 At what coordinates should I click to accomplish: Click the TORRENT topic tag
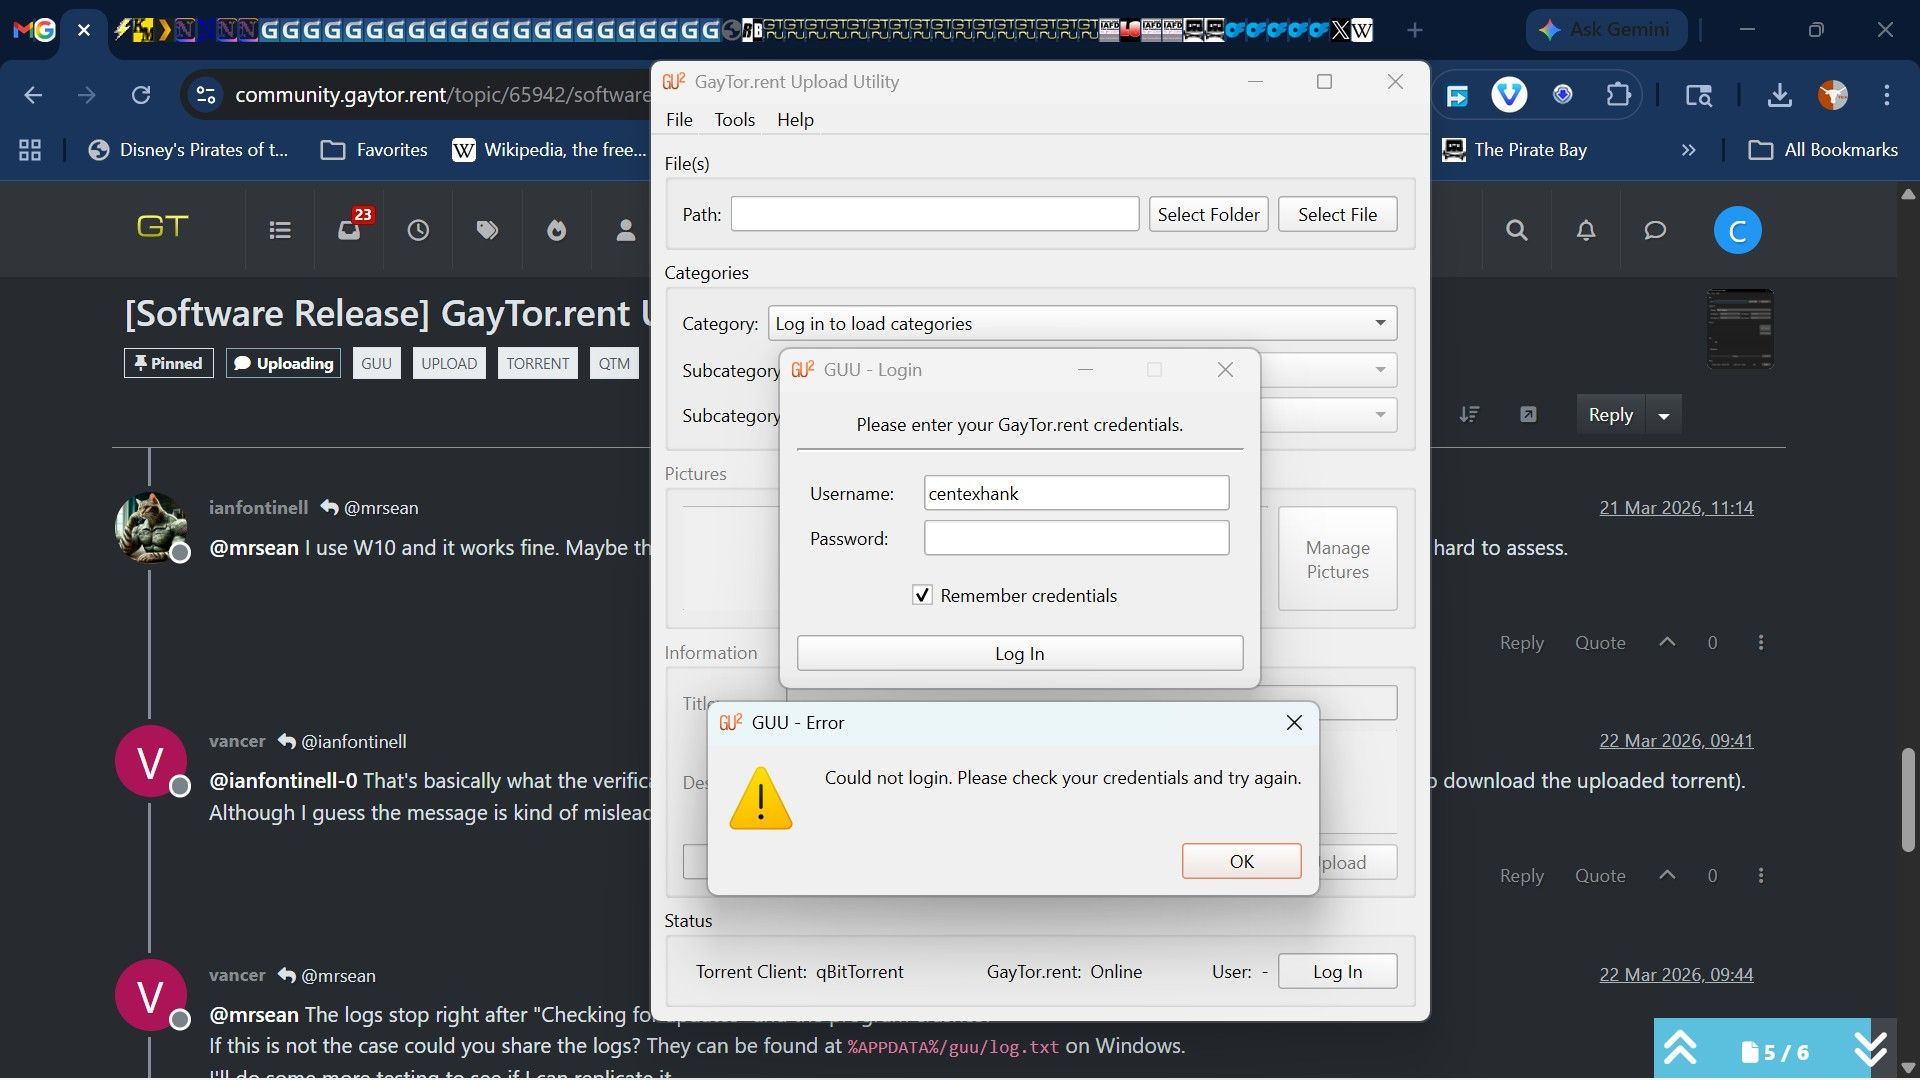[537, 363]
